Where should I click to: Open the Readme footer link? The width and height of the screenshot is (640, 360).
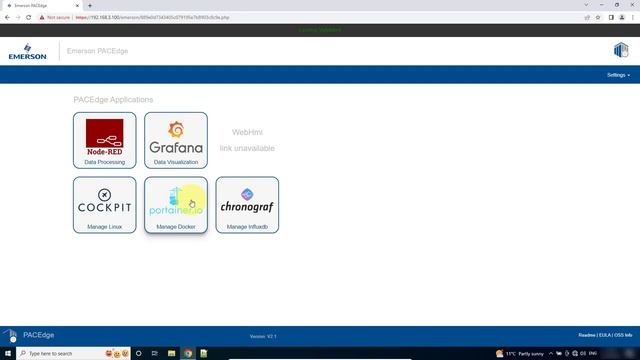587,335
